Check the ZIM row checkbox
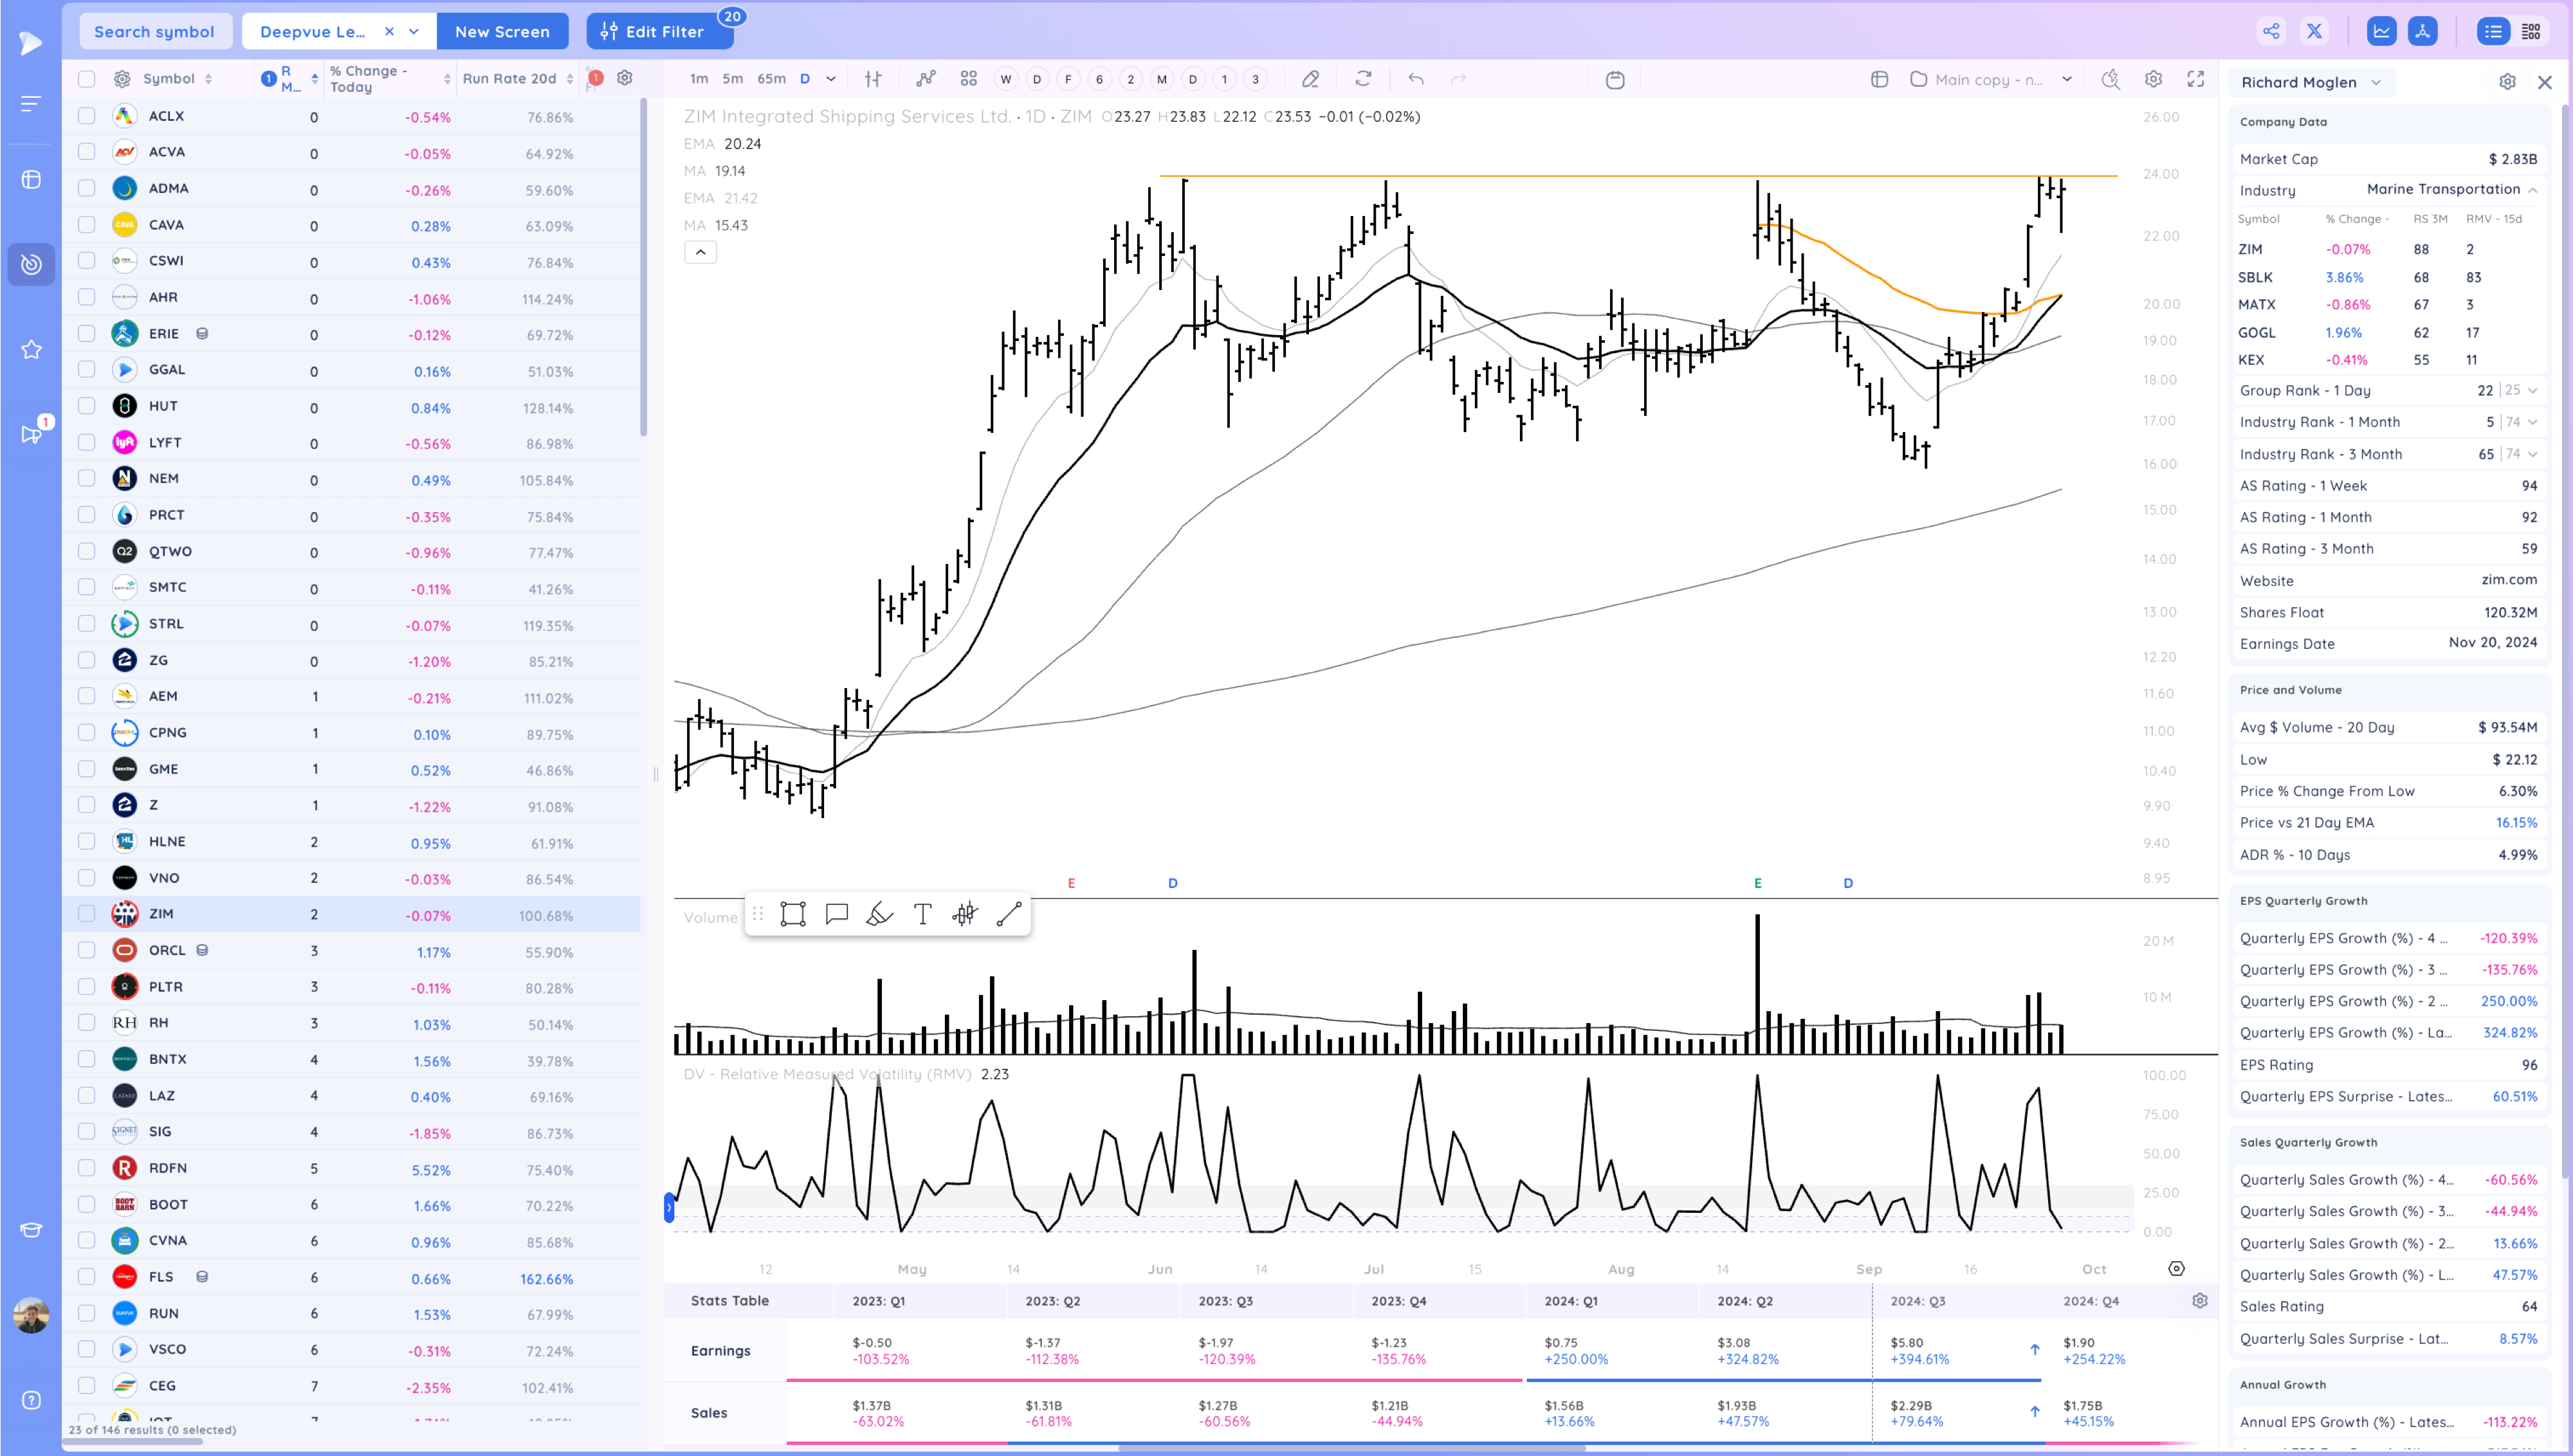2573x1456 pixels. coord(87,914)
